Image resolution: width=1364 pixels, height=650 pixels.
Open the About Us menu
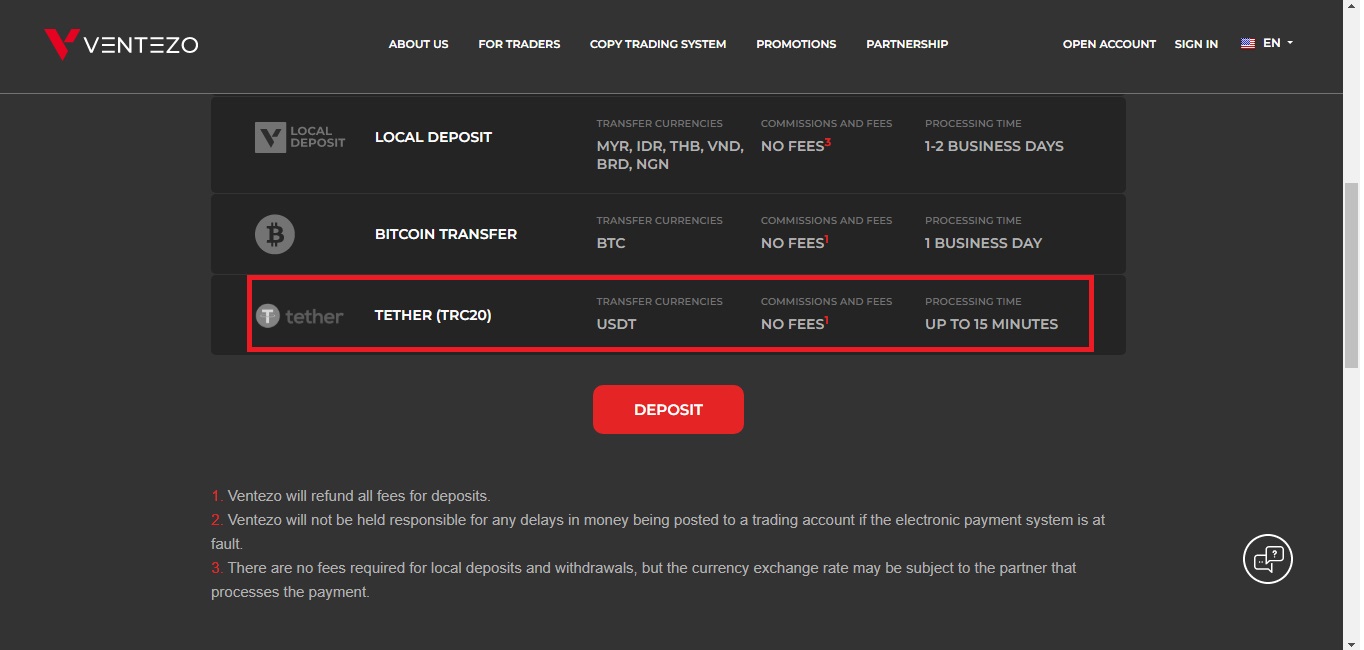click(418, 44)
